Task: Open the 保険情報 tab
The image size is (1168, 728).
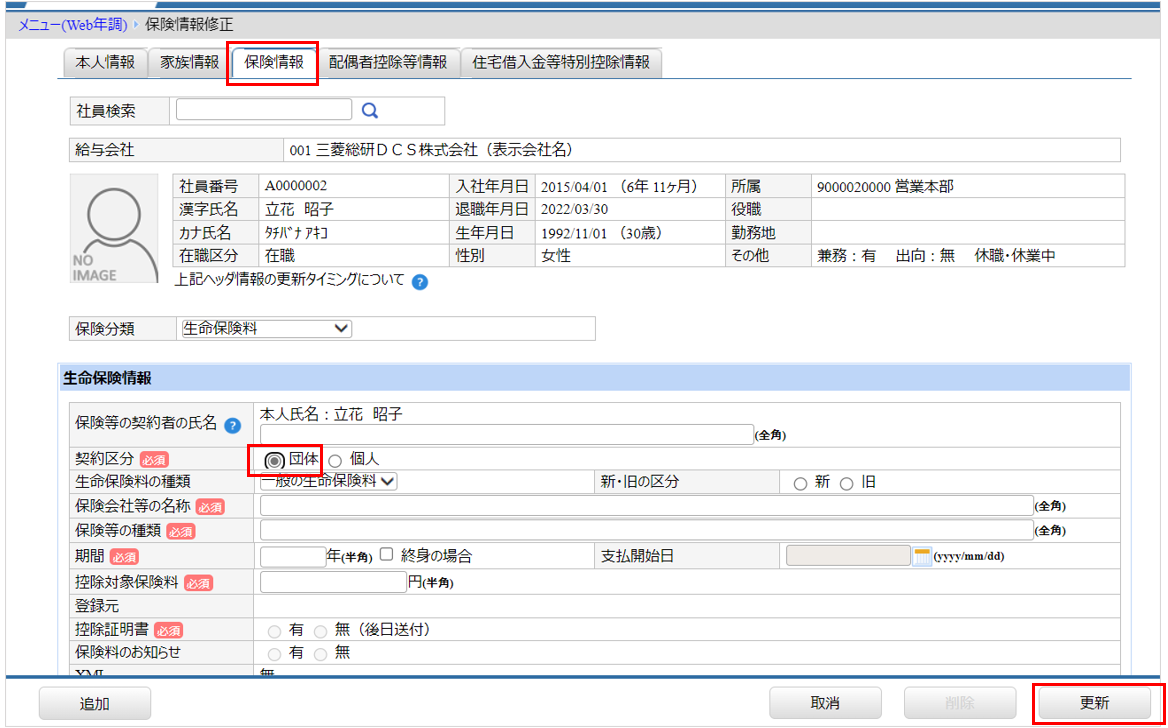Action: [274, 63]
